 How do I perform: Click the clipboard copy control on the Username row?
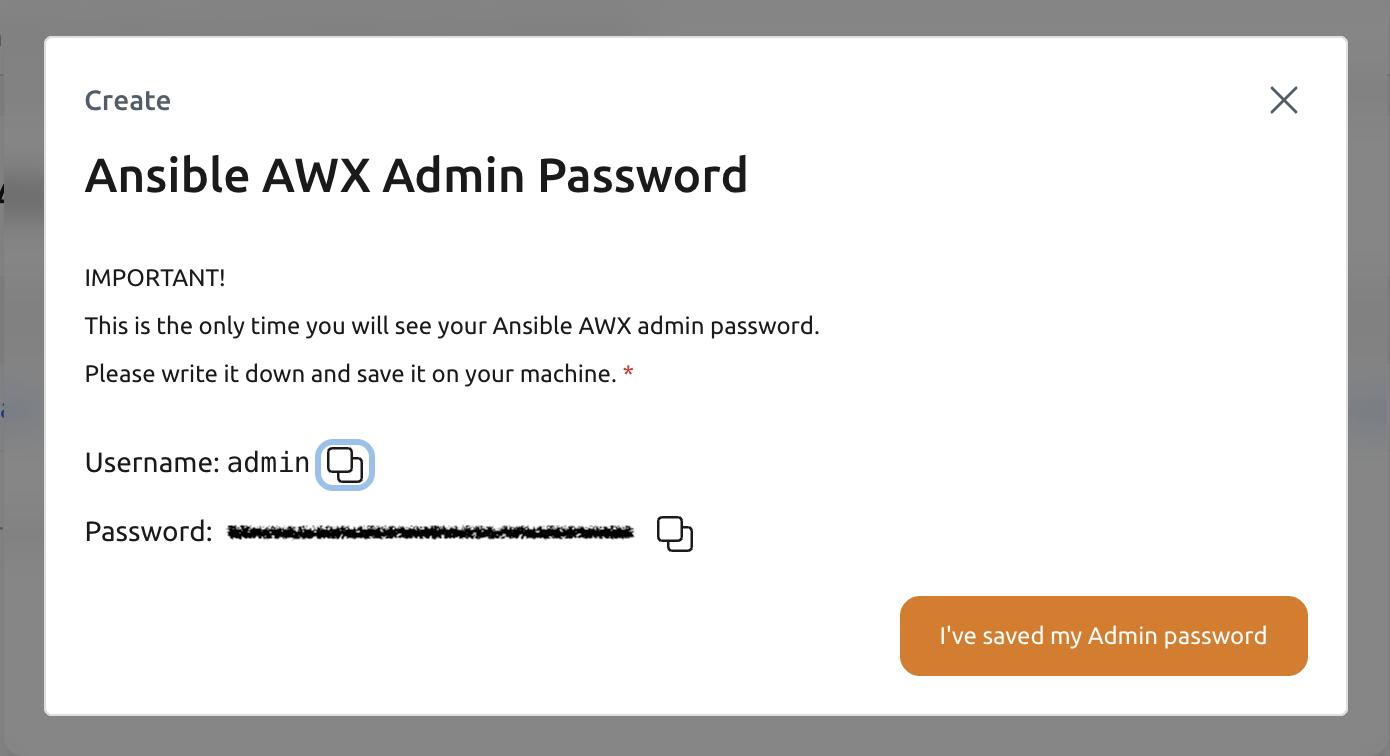point(345,464)
